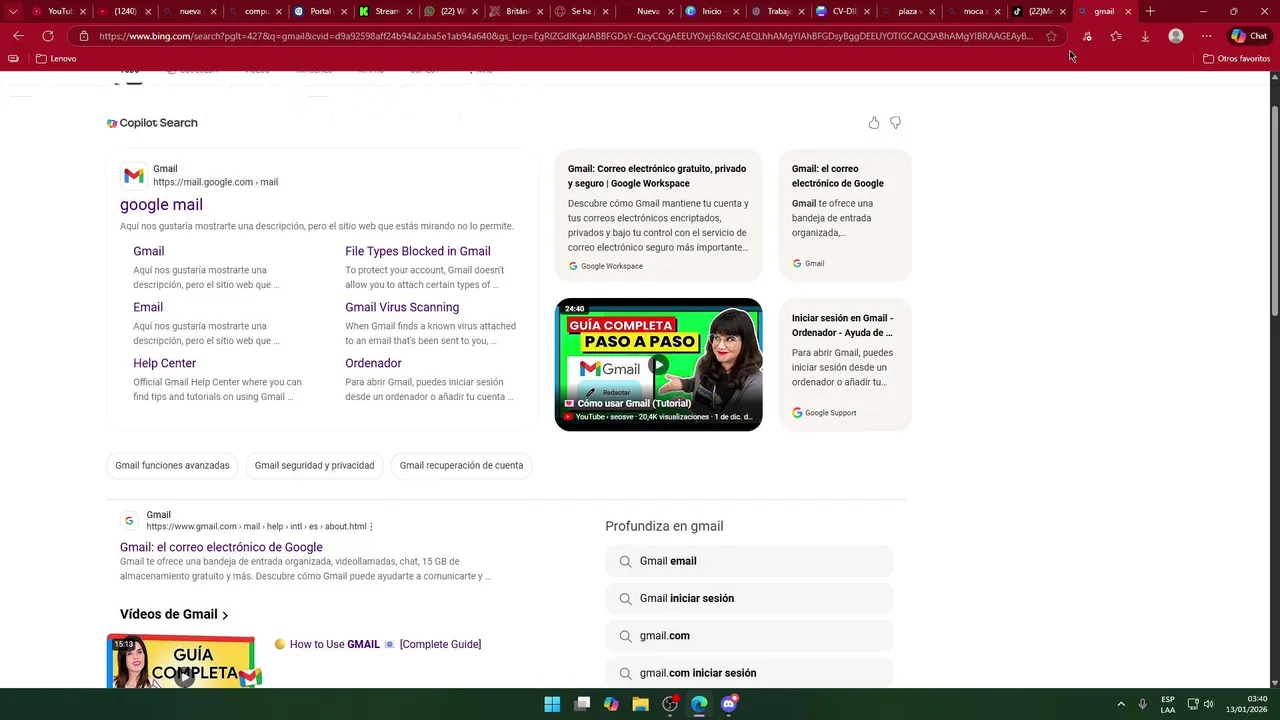Open Task View on the taskbar
This screenshot has width=1280, height=720.
(582, 704)
